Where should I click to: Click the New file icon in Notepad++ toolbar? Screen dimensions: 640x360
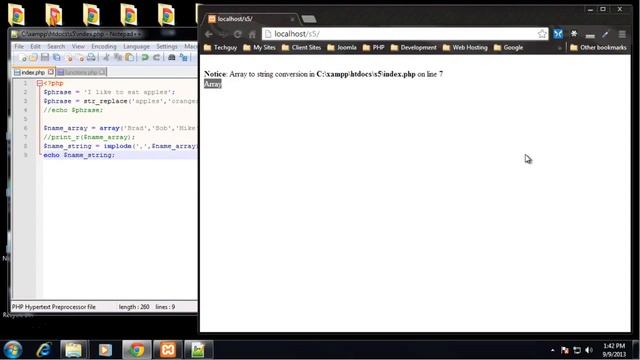(x=22, y=58)
